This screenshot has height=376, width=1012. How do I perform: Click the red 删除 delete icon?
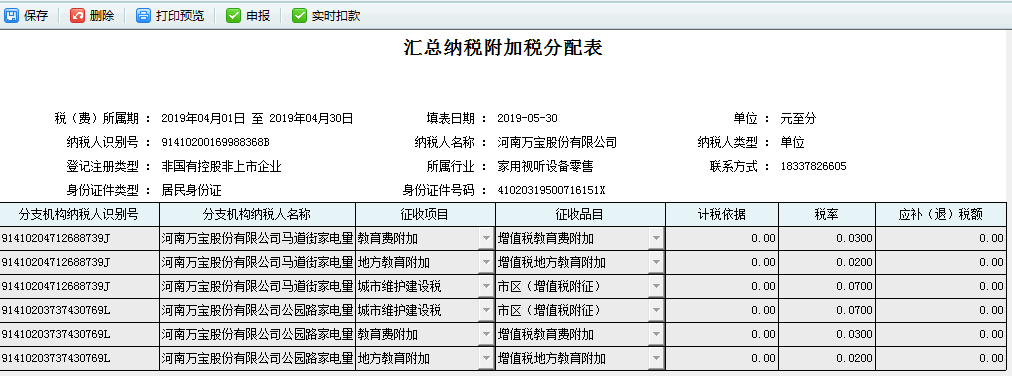click(77, 16)
